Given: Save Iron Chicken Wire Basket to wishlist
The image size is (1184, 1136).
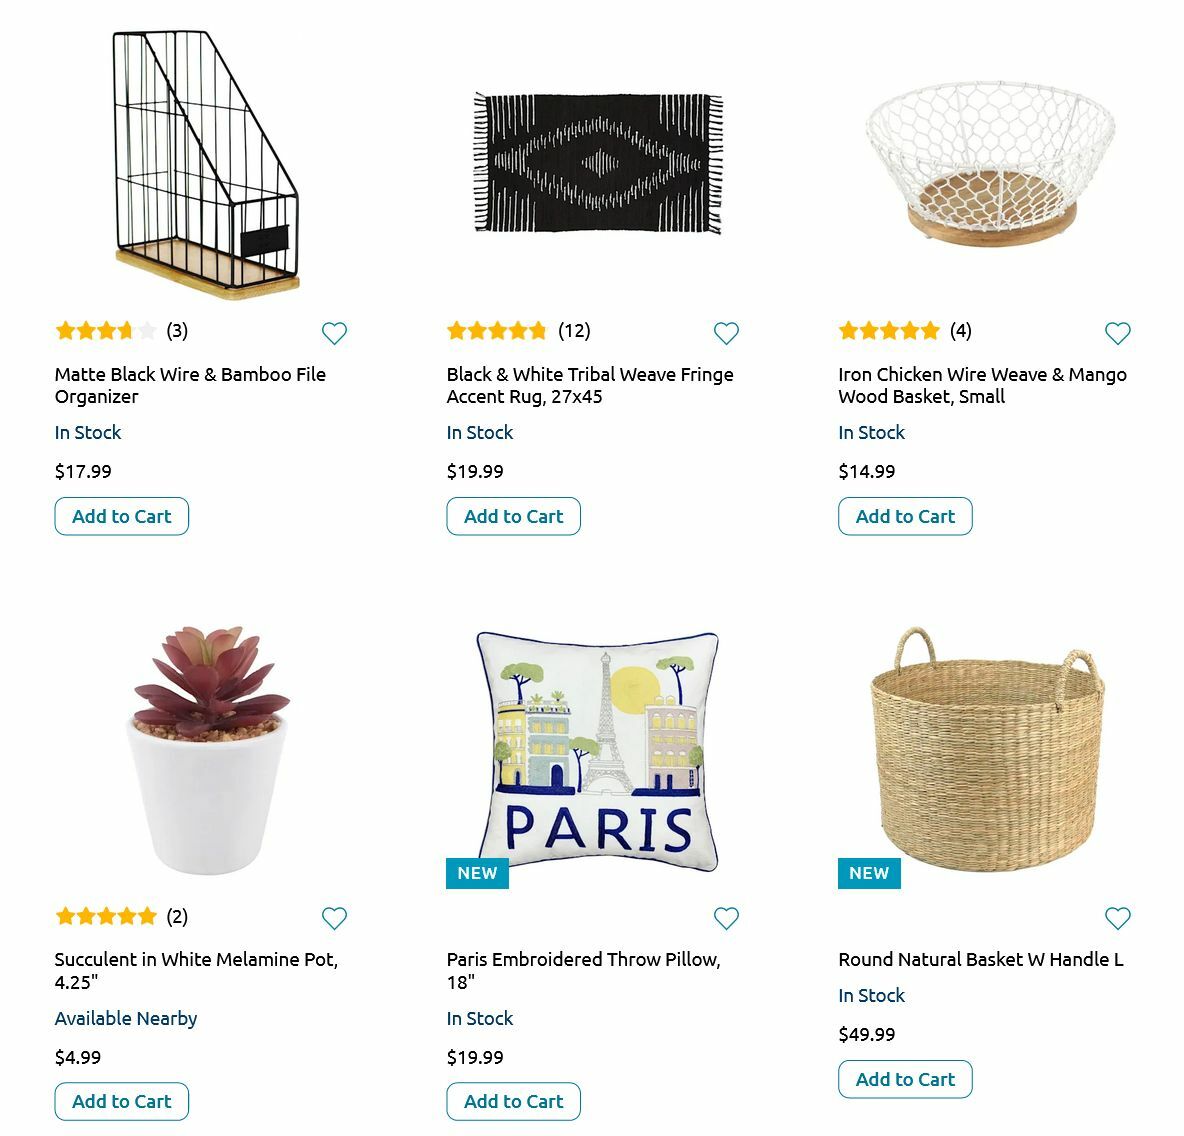Looking at the screenshot, I should pyautogui.click(x=1117, y=333).
